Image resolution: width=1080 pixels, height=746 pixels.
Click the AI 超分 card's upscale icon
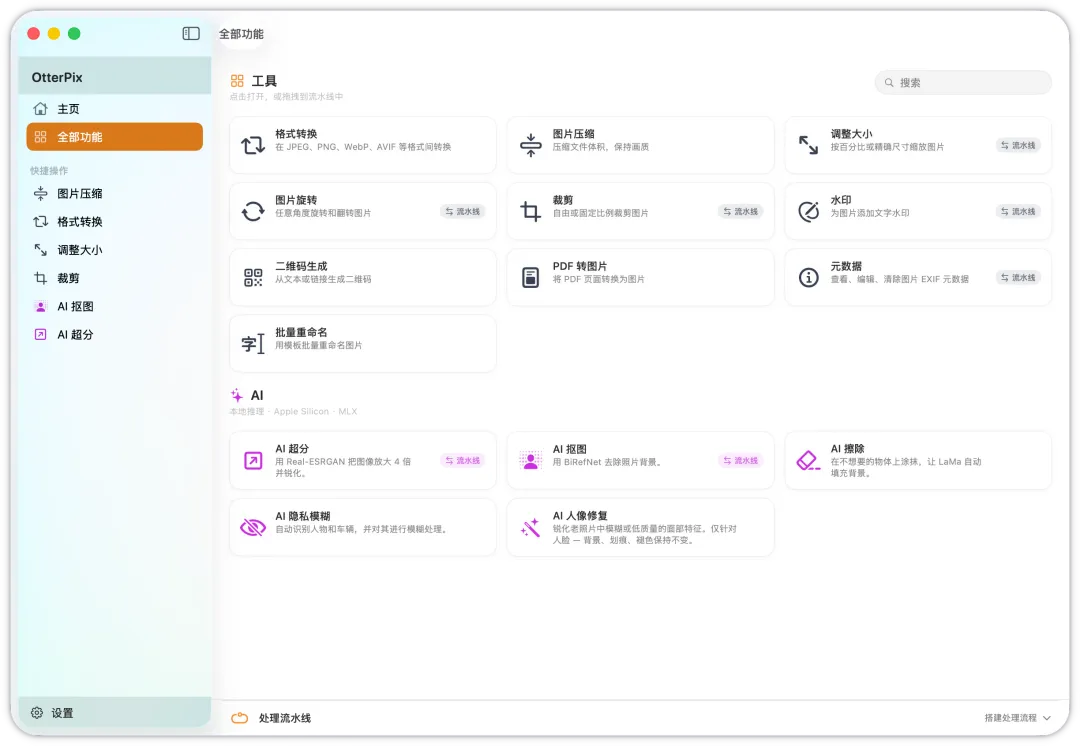click(253, 460)
